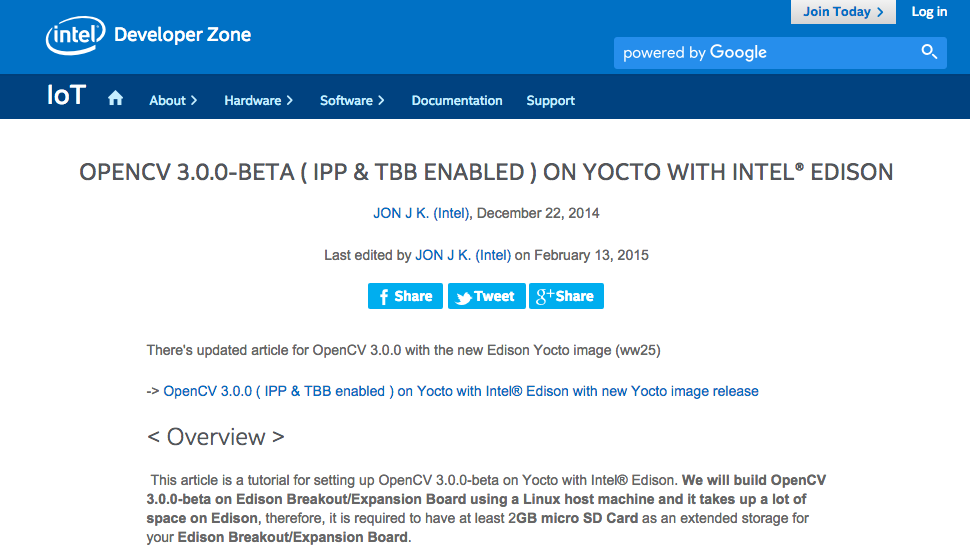Viewport: 970px width, 559px height.
Task: Open the Documentation menu item
Action: pos(457,100)
